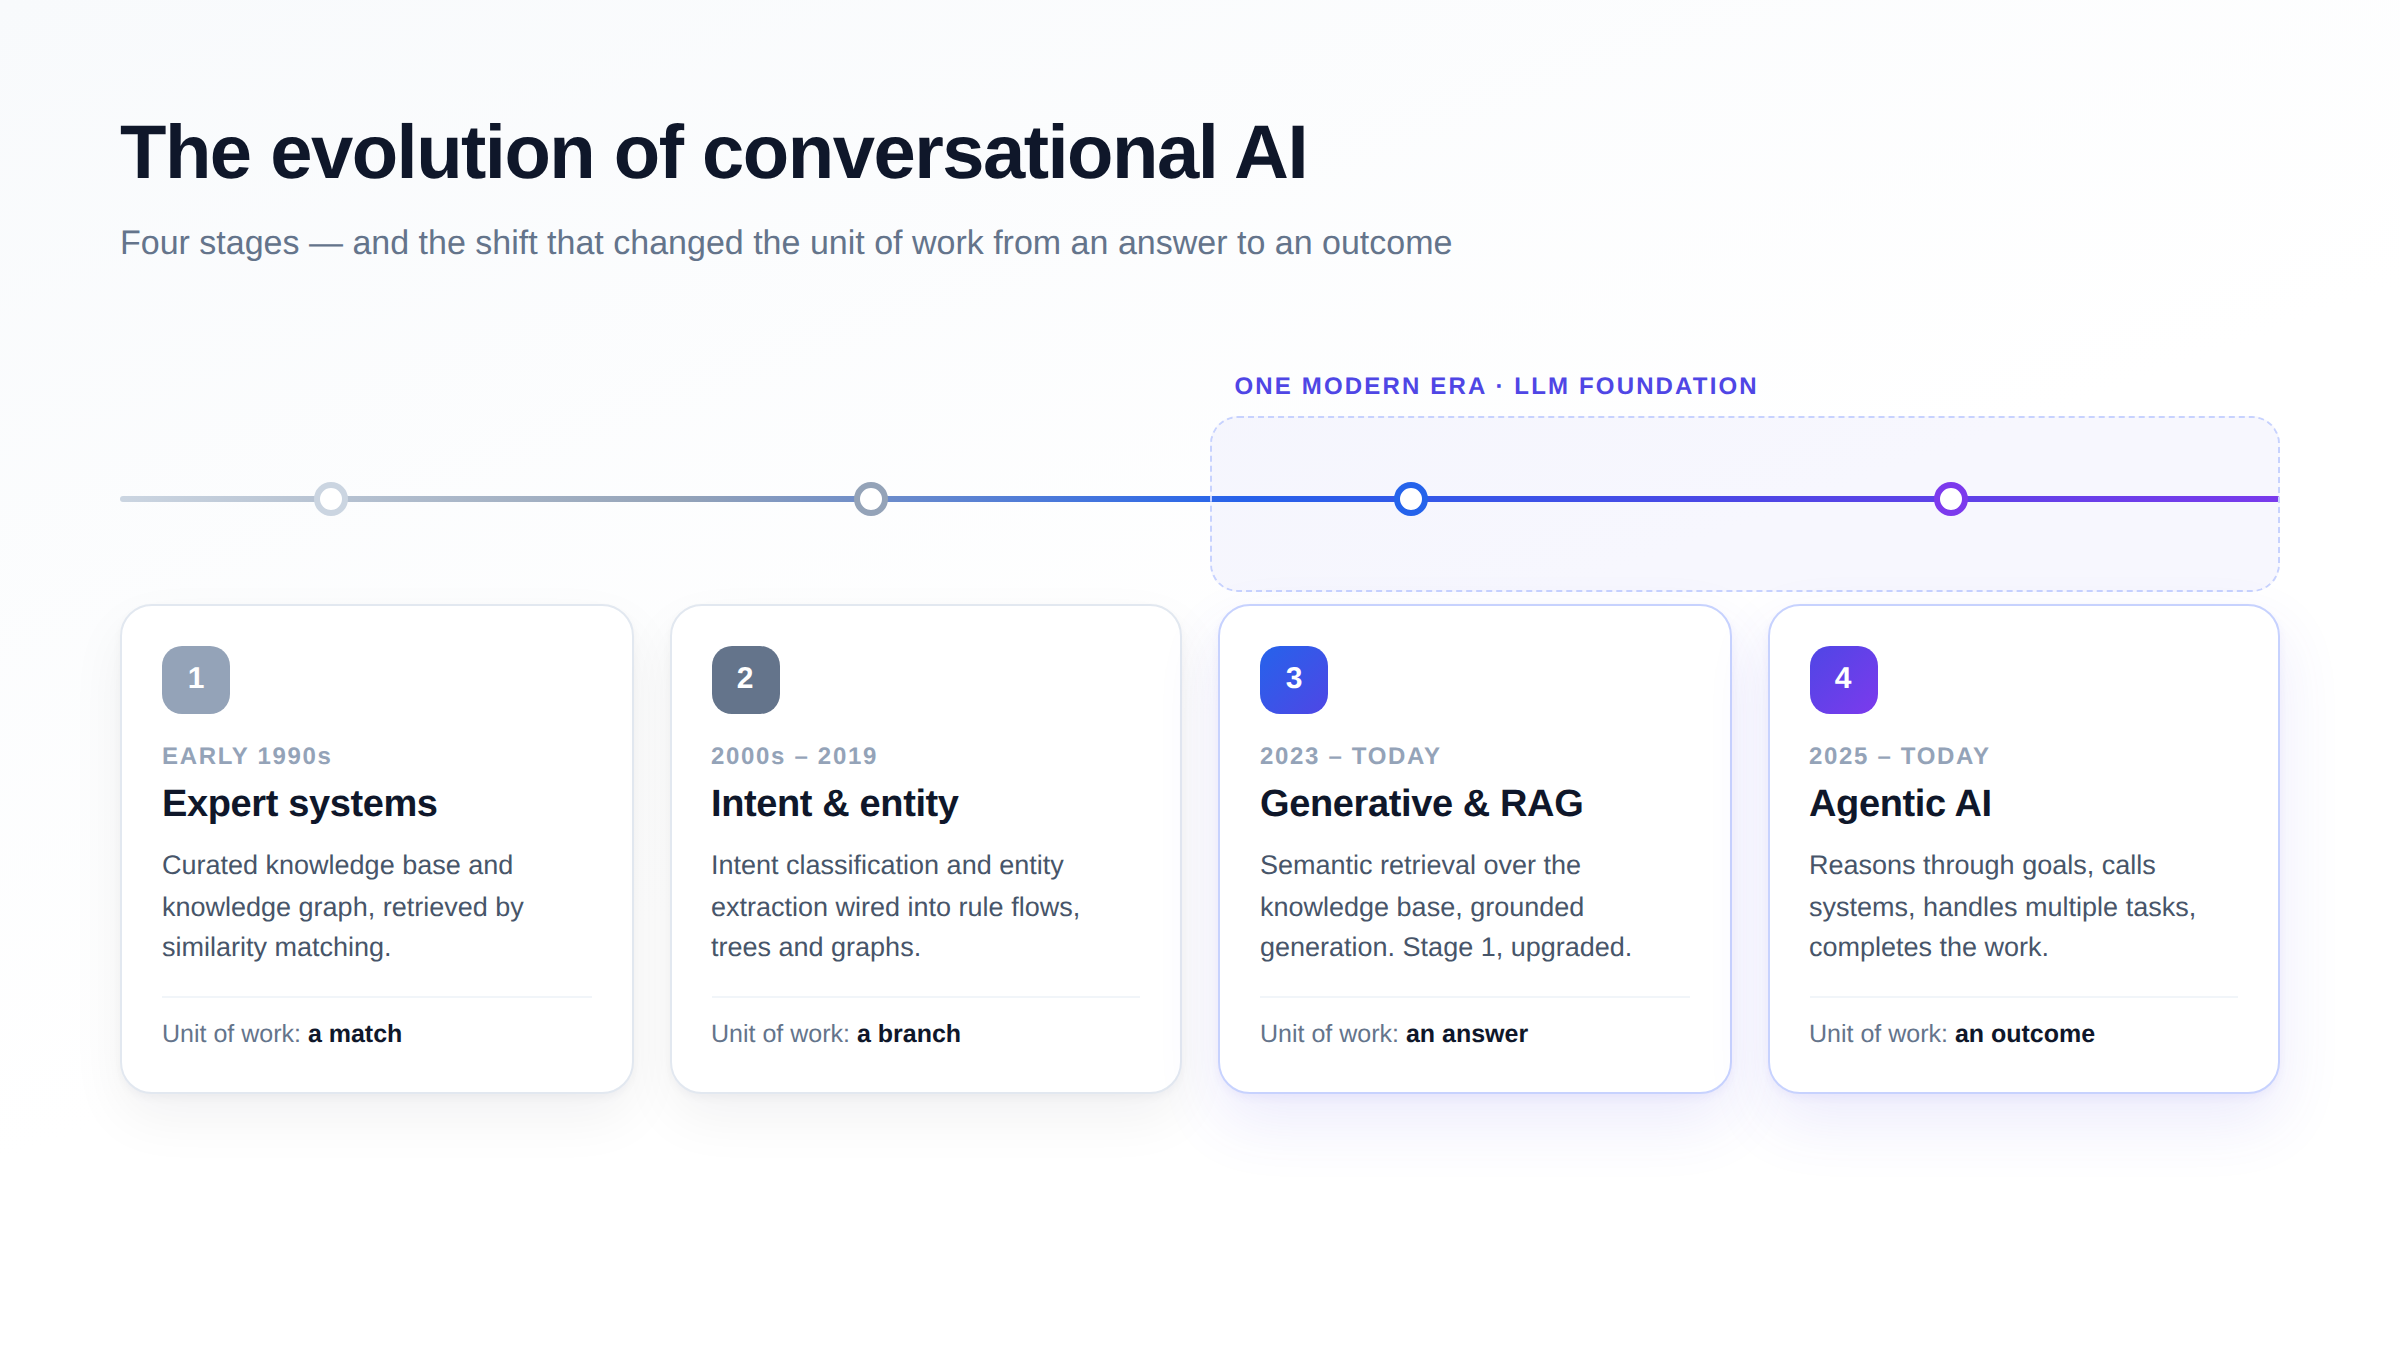
Task: Click the Expert systems card heading
Action: pyautogui.click(x=300, y=804)
